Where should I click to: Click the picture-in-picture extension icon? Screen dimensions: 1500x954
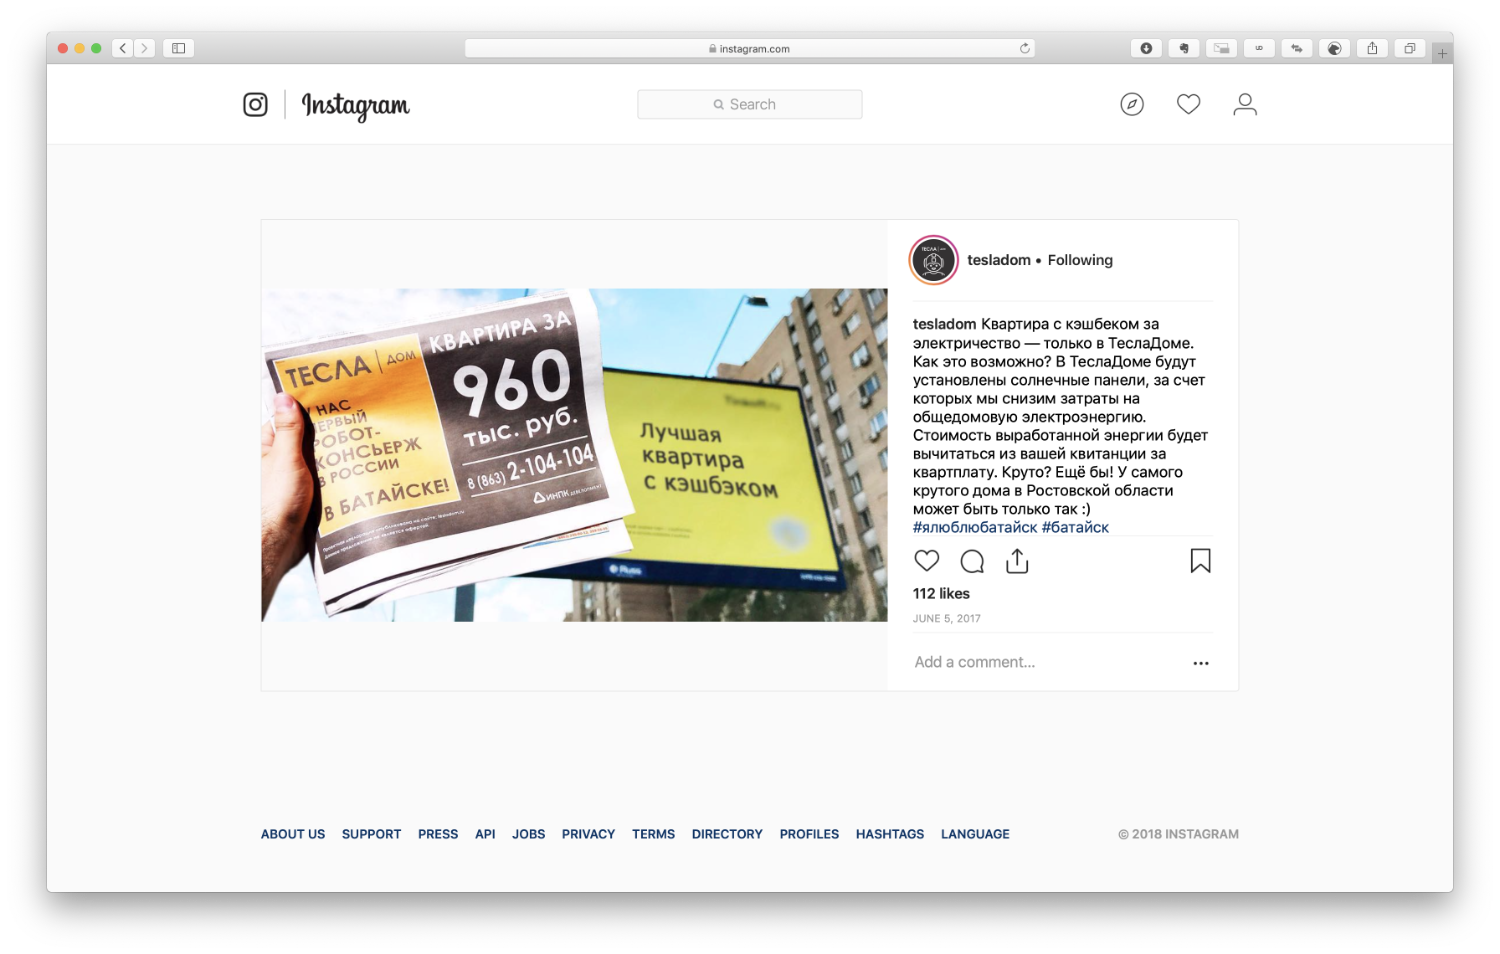(1221, 48)
